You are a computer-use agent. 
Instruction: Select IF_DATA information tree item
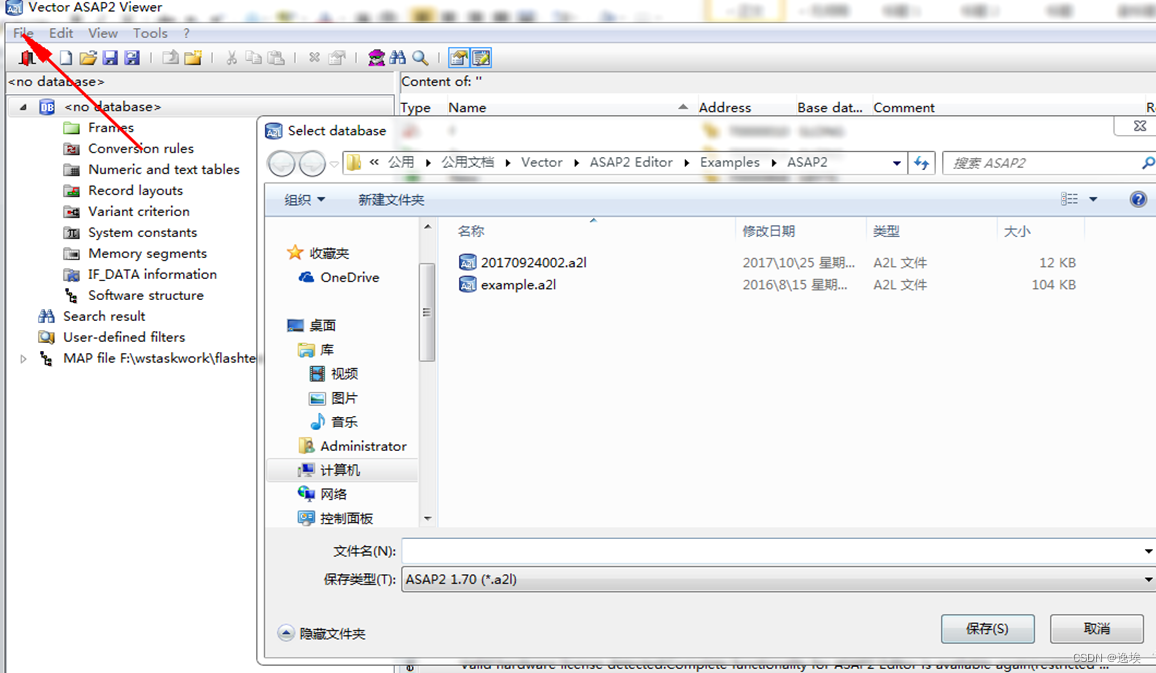point(152,274)
